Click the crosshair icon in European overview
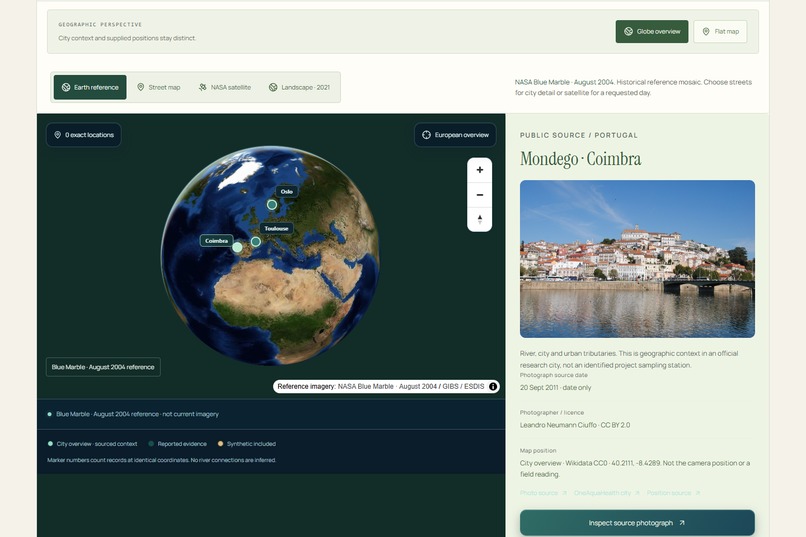This screenshot has width=806, height=537. click(426, 135)
